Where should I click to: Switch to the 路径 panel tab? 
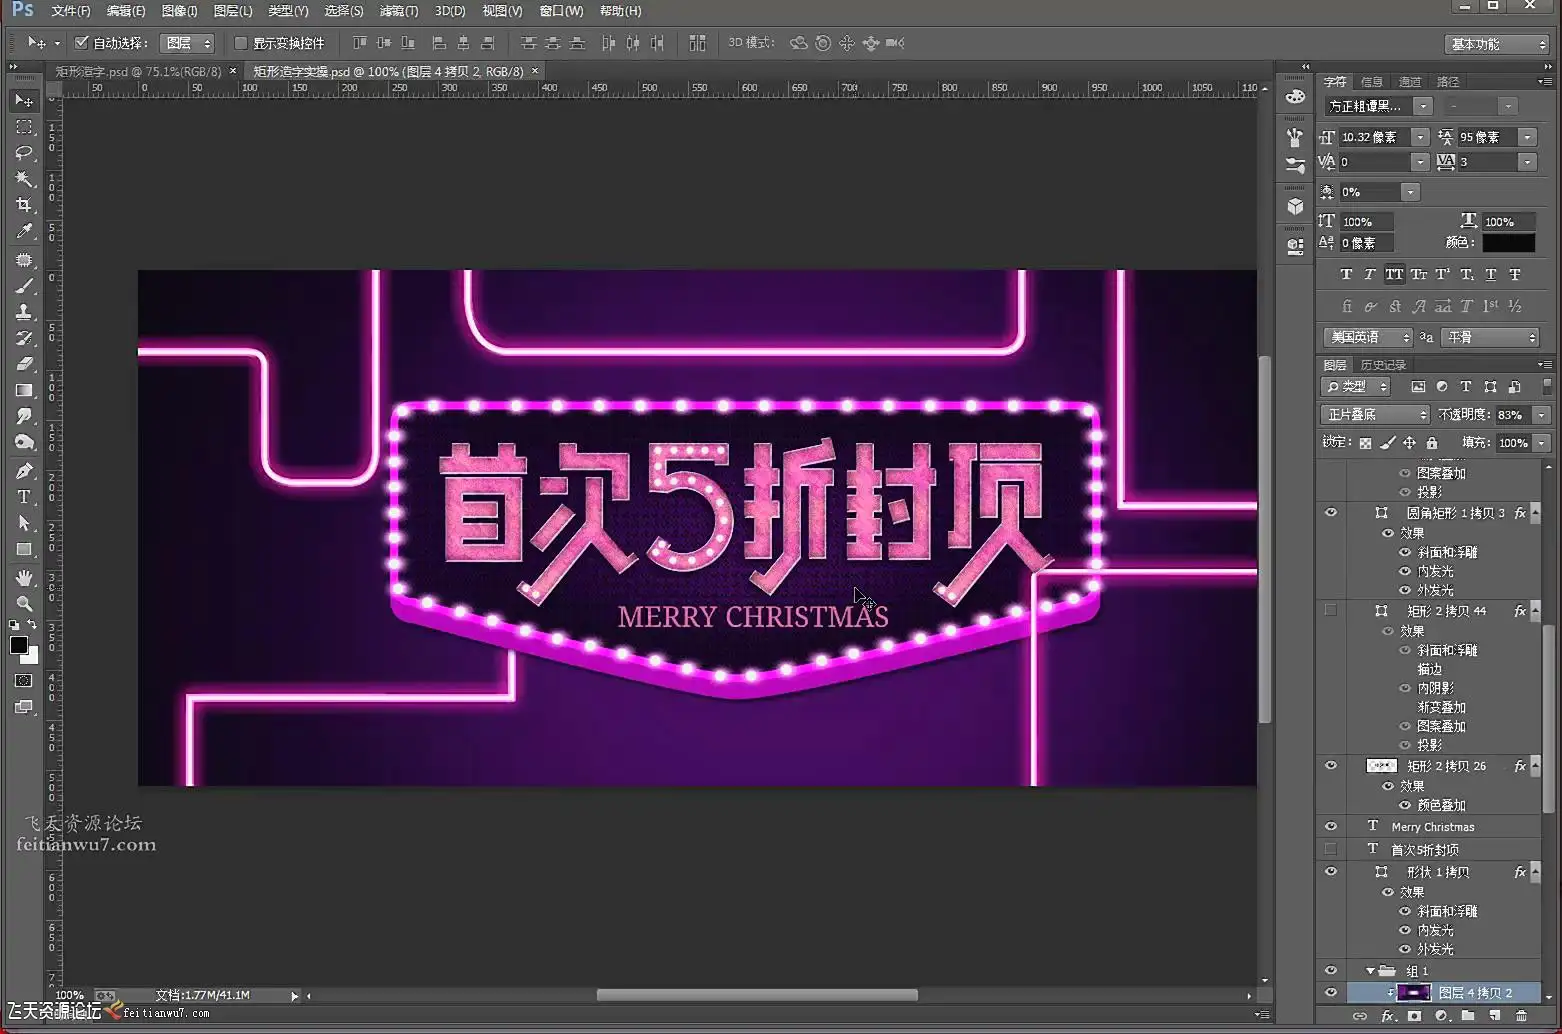click(x=1448, y=82)
